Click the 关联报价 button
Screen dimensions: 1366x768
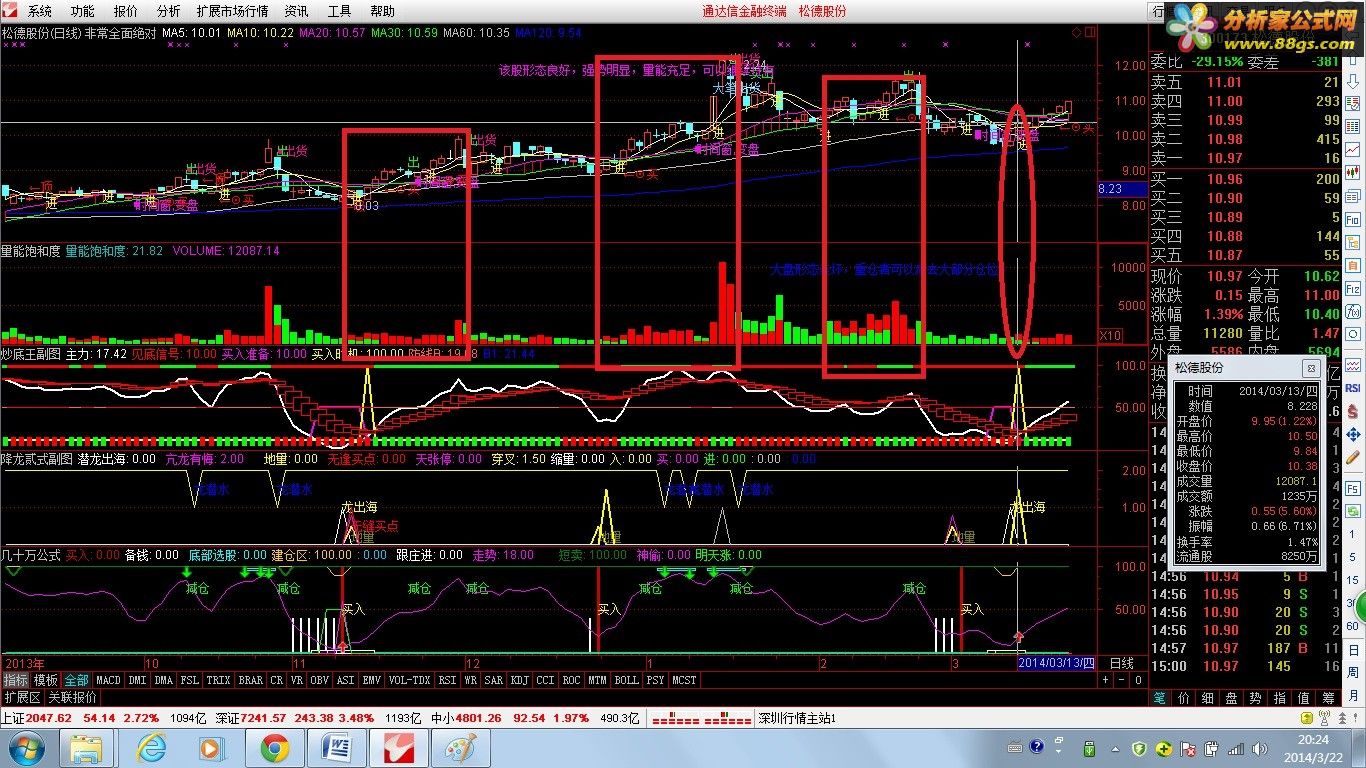73,697
